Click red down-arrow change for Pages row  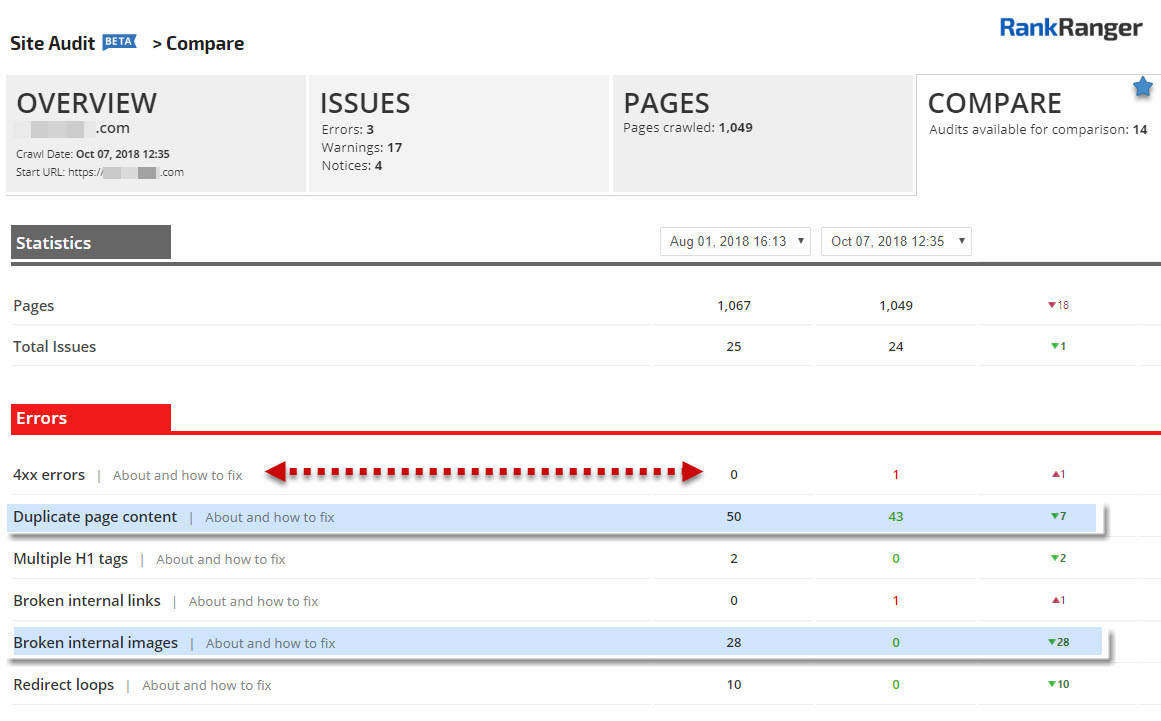(x=1057, y=306)
